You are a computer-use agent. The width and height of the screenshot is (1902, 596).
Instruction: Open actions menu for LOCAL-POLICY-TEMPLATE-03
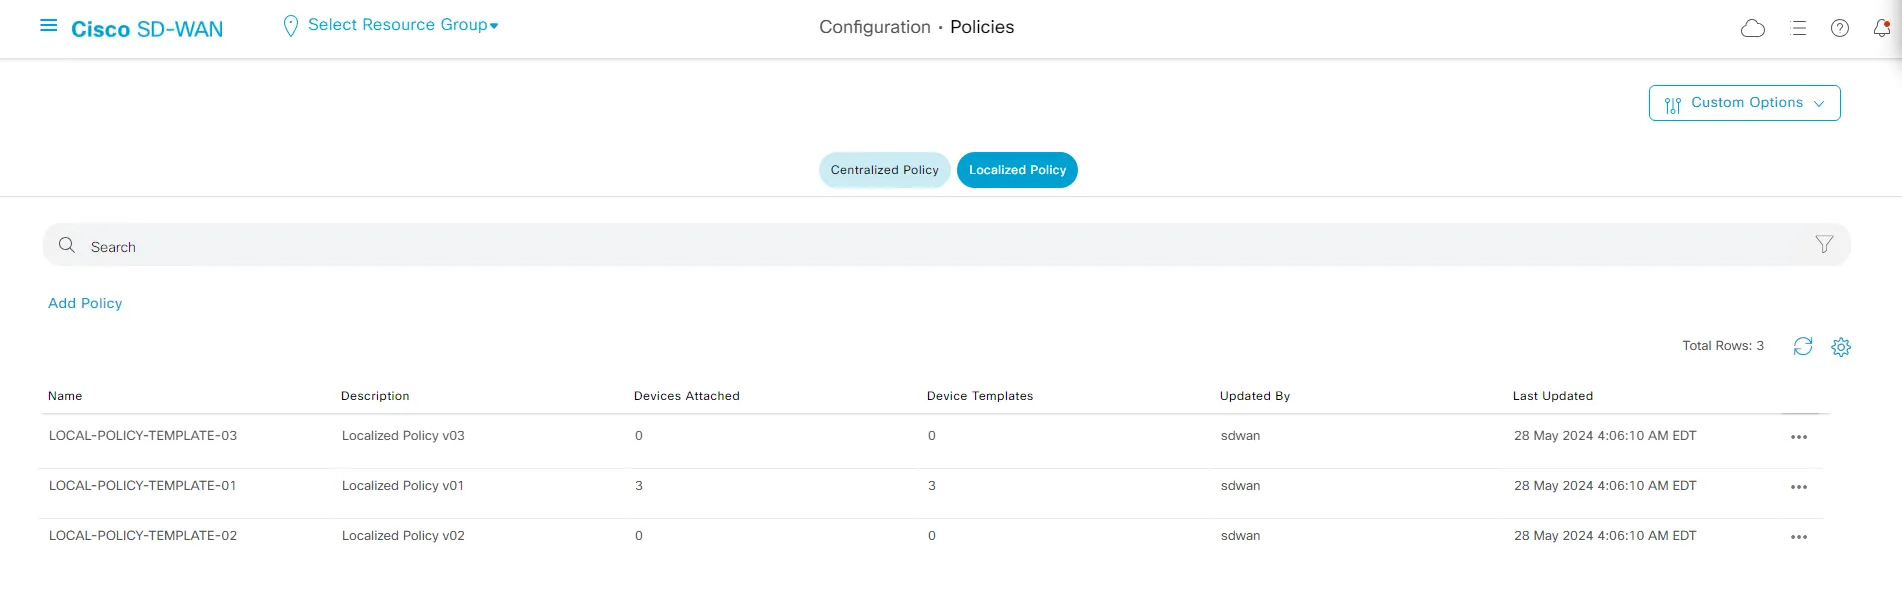[x=1798, y=437]
